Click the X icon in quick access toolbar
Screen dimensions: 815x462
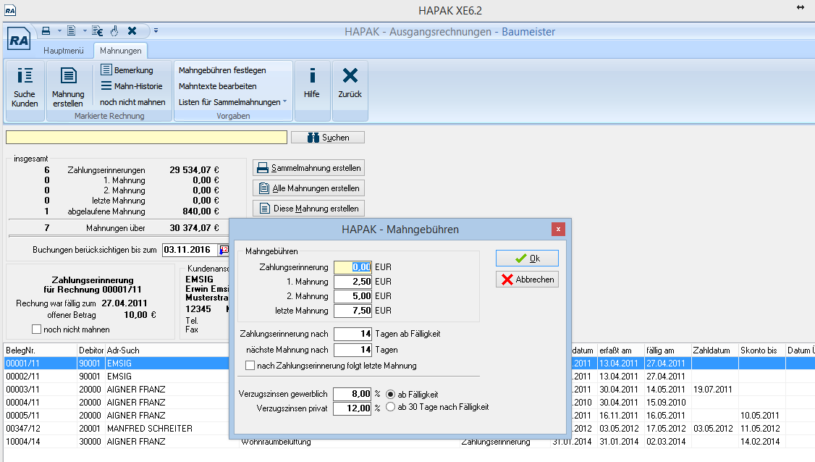(132, 31)
